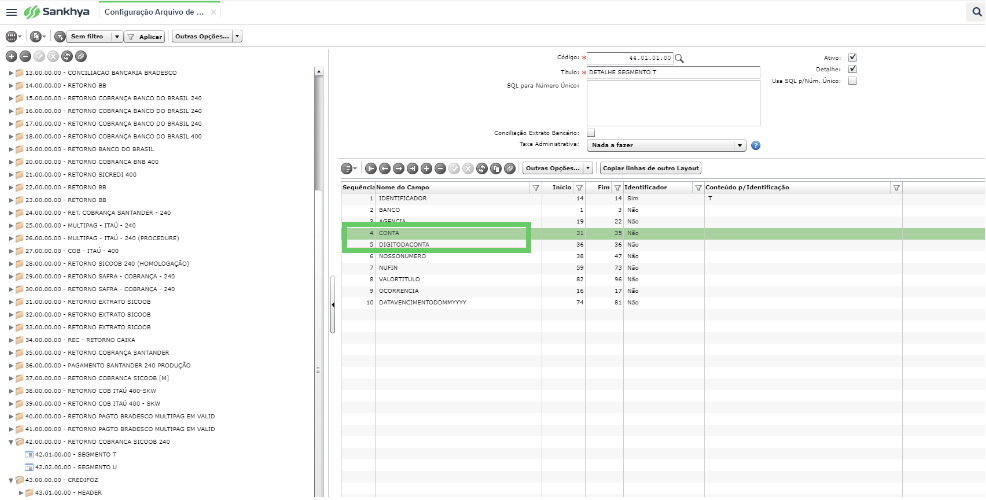
Task: Click the attachment icon above the tree
Action: [x=80, y=57]
